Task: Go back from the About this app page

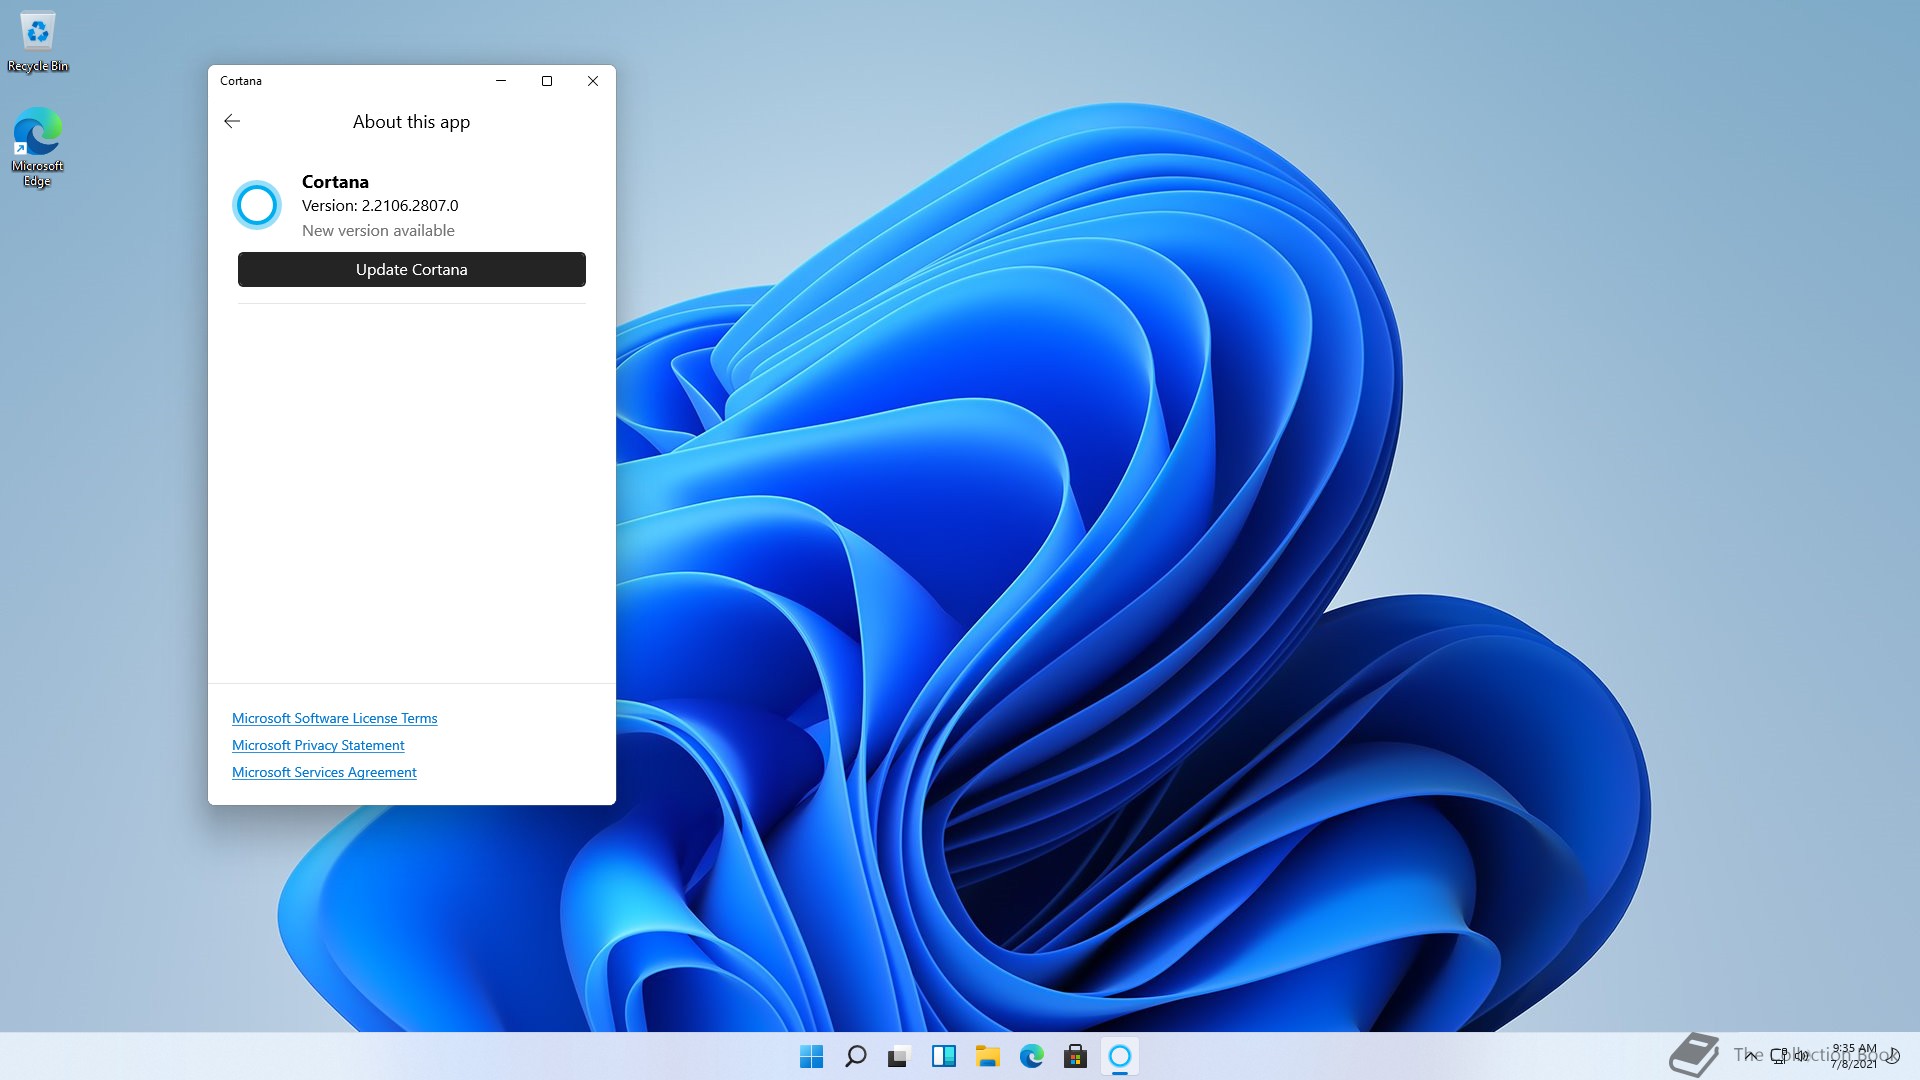Action: 232,121
